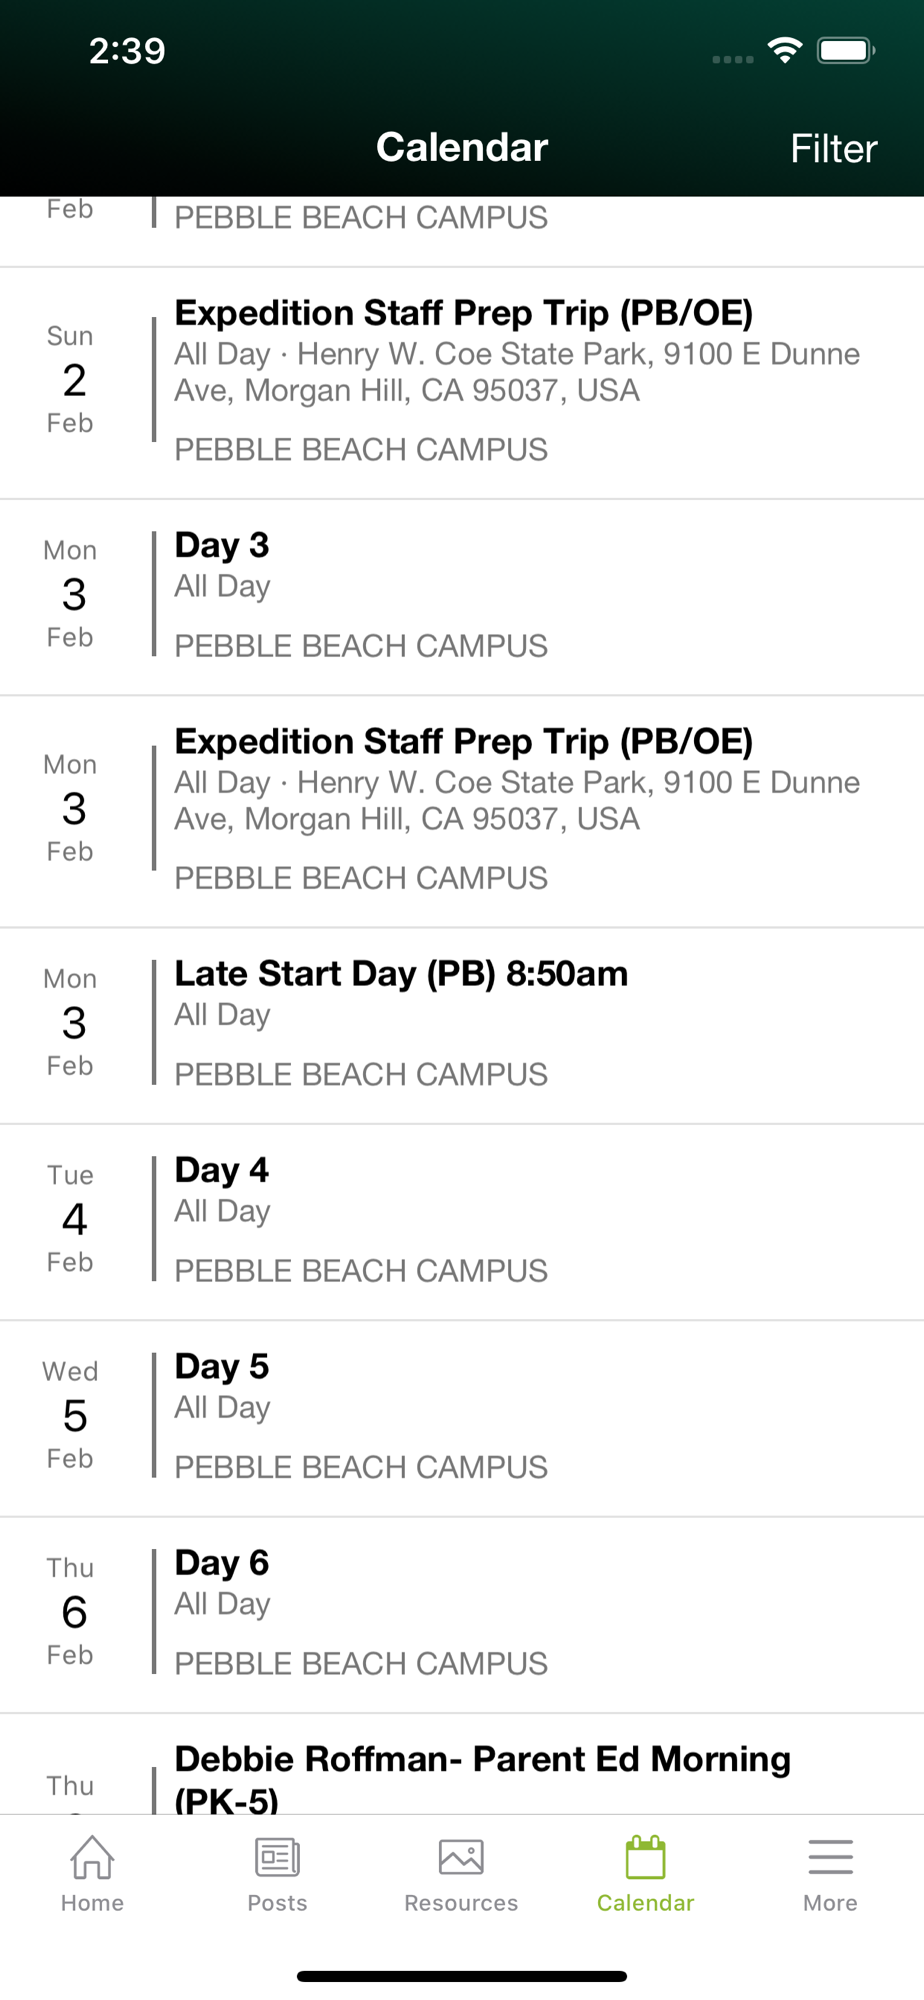Open the More hamburger menu icon
Image resolution: width=924 pixels, height=2000 pixels.
click(830, 1858)
